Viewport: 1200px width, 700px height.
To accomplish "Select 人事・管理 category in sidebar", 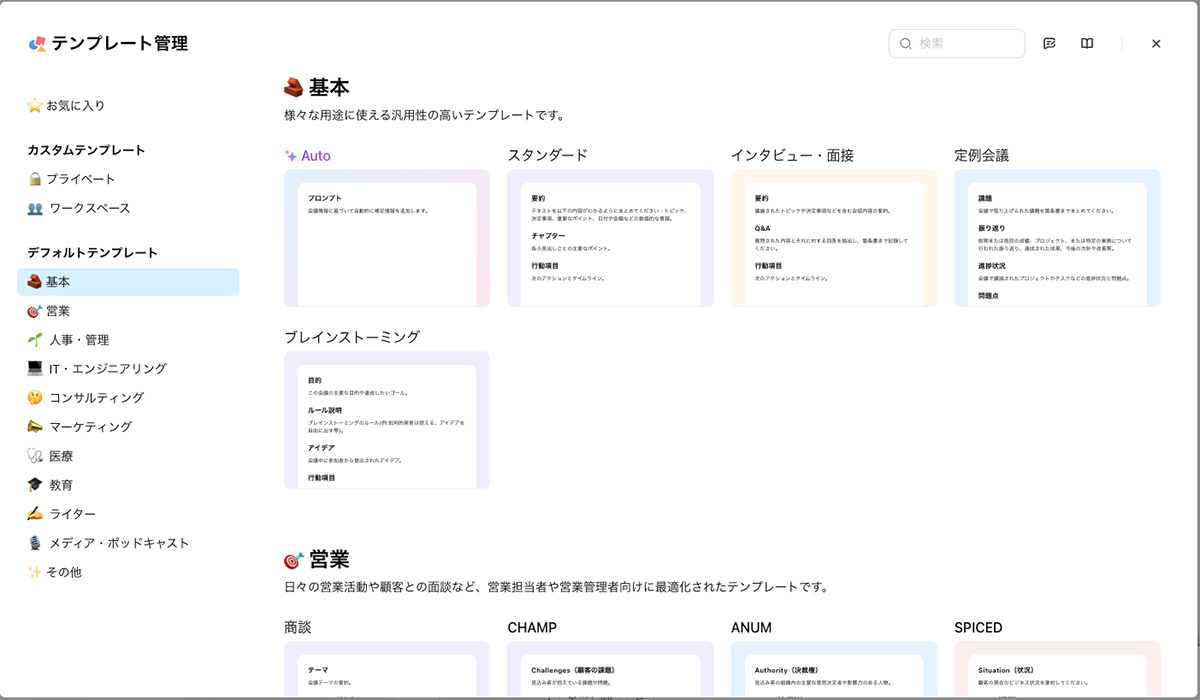I will click(128, 340).
